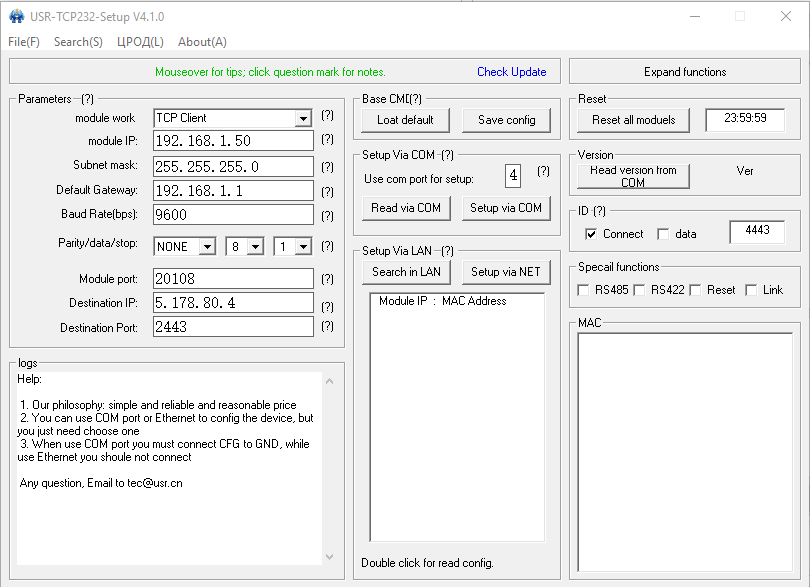Click the module IP field 192.168.1.50

coord(233,141)
